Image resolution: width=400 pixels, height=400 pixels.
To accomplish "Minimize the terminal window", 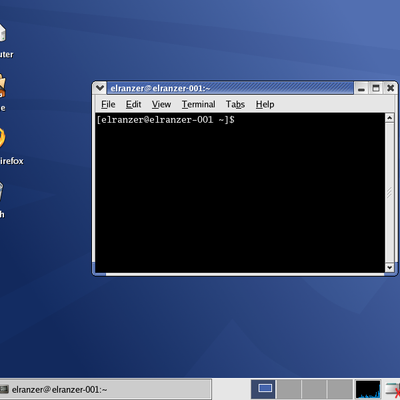I will [x=361, y=89].
